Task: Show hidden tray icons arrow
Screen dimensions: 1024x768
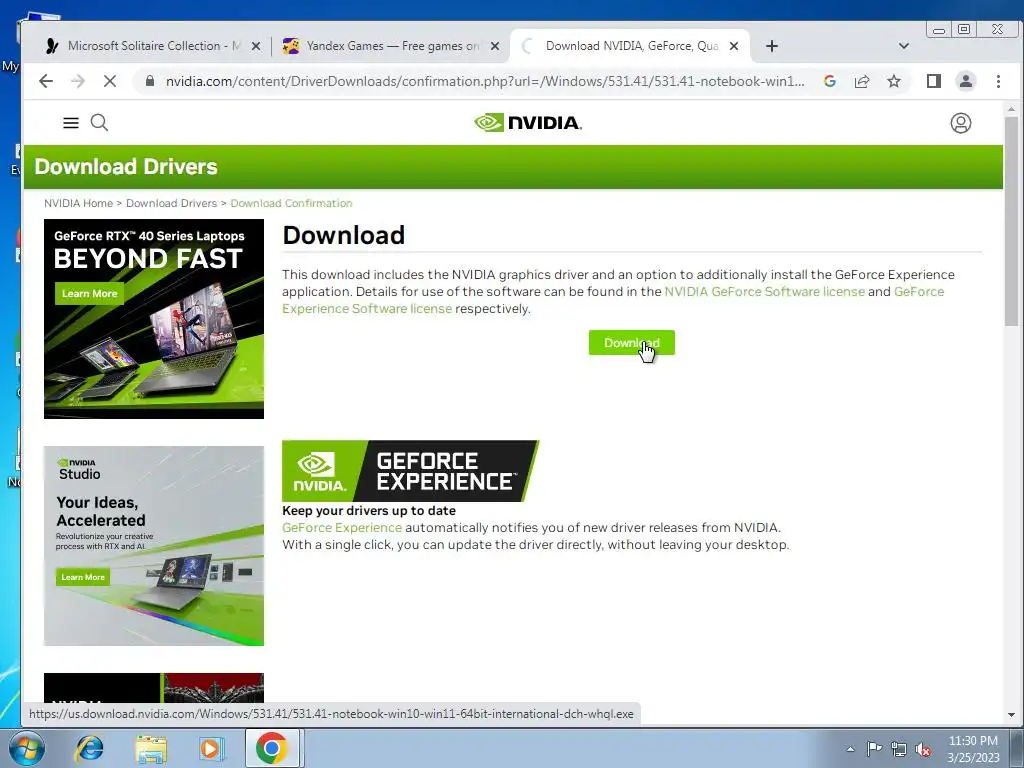Action: (850, 749)
